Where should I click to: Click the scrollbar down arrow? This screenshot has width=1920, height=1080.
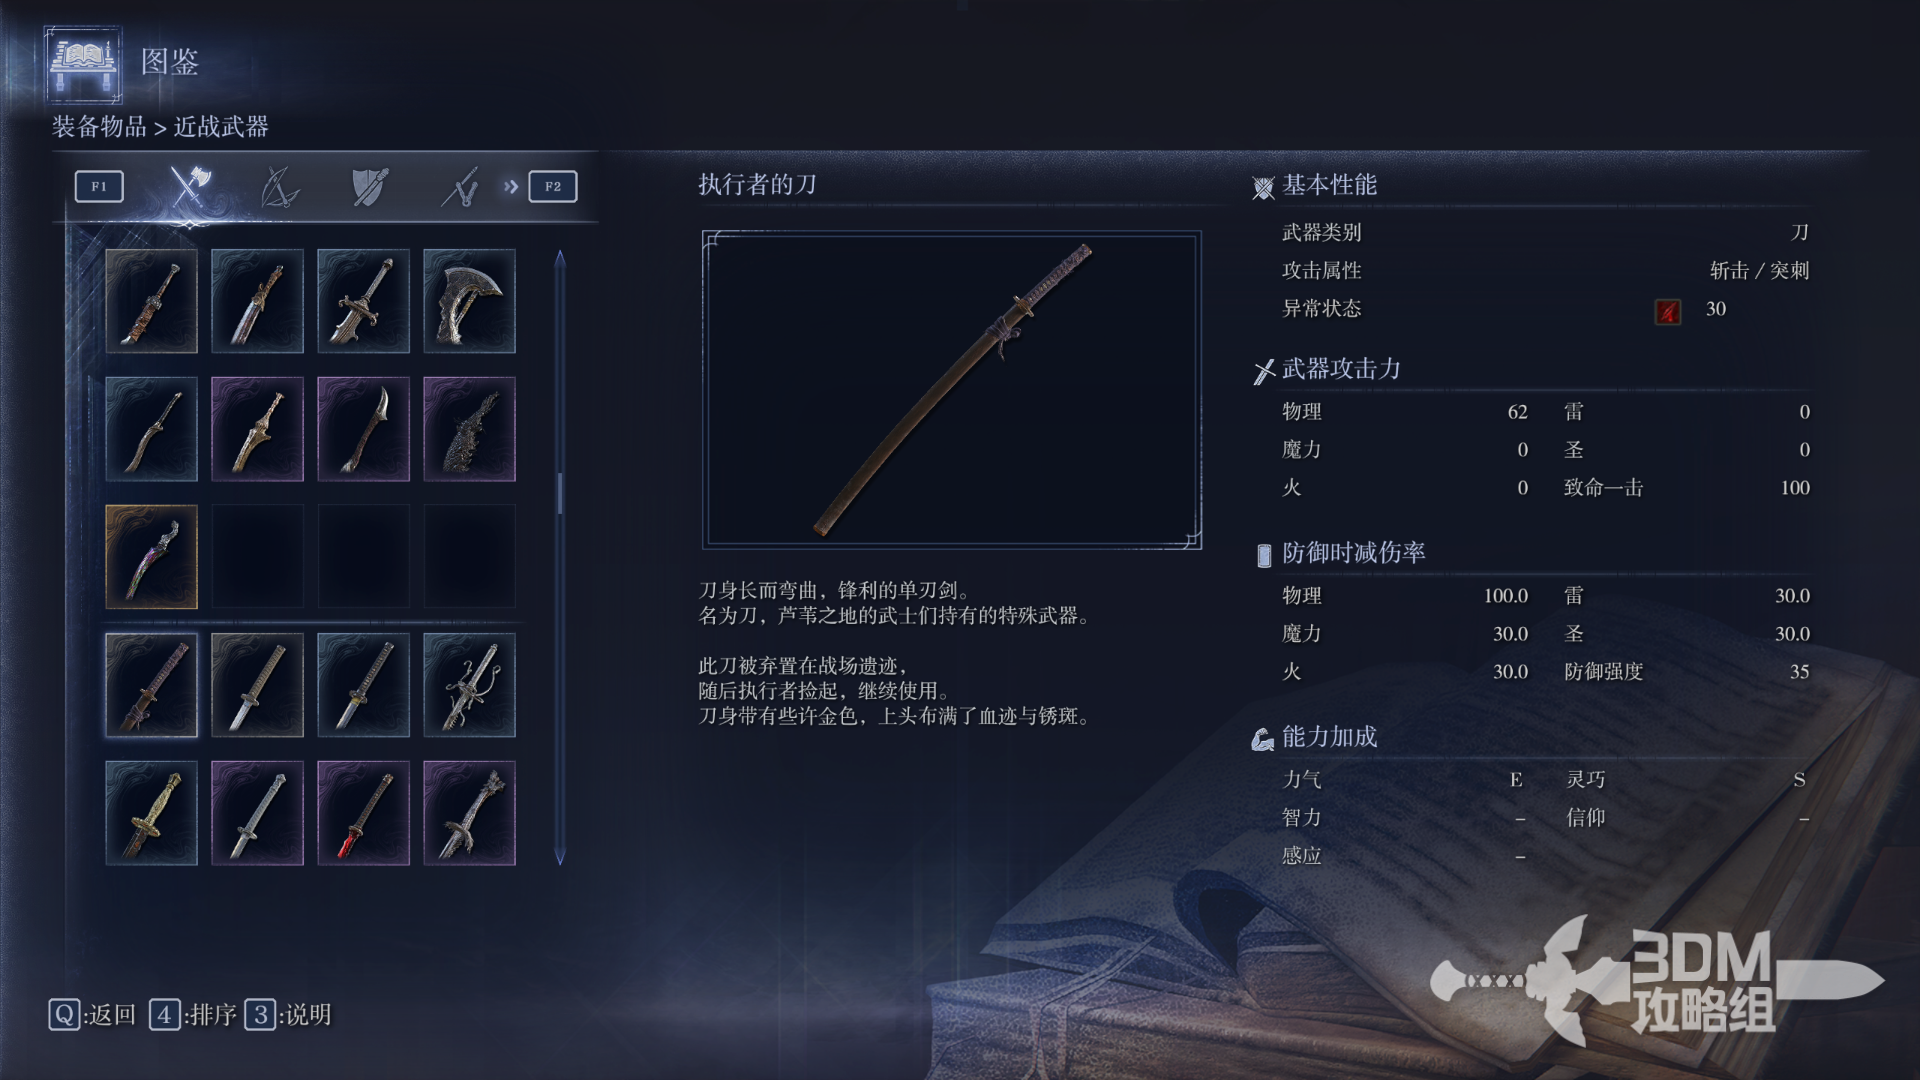(560, 857)
